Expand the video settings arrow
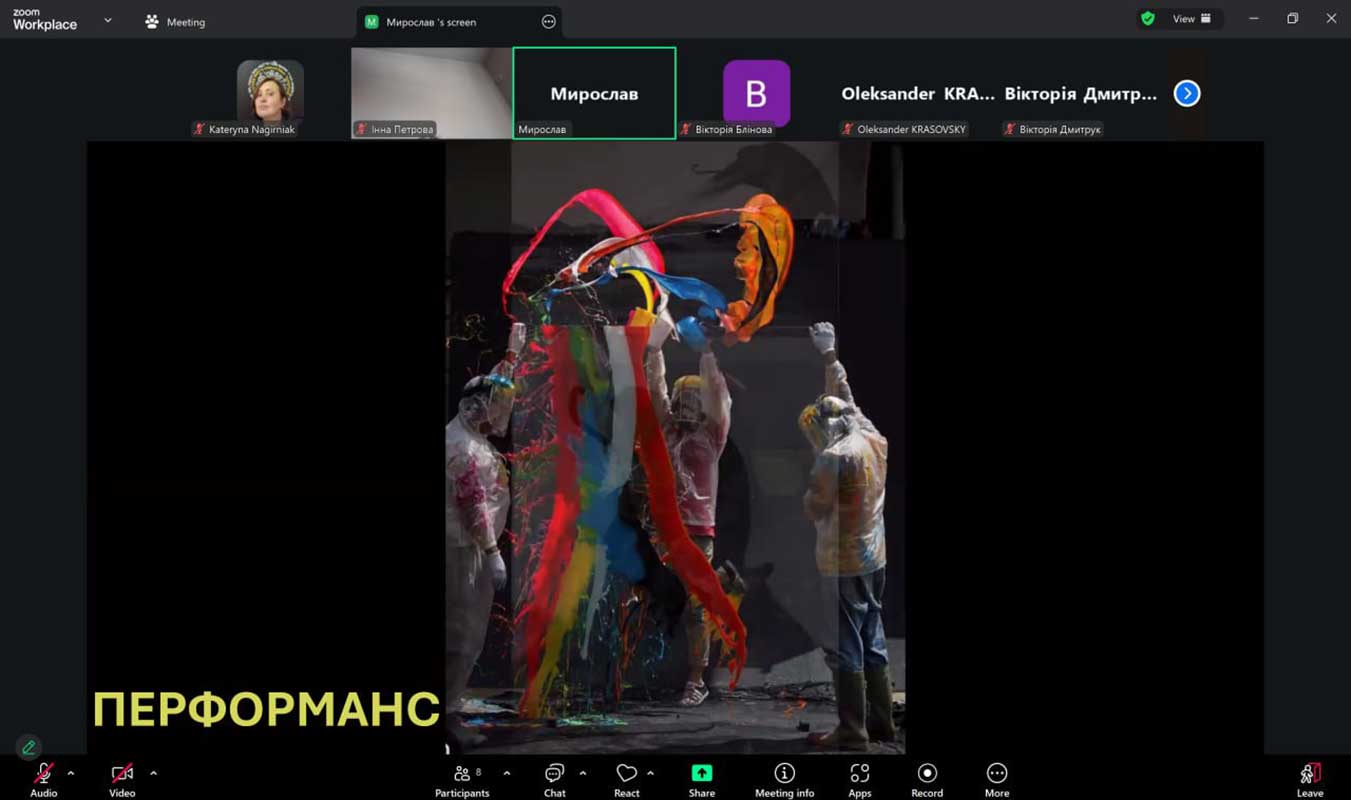The image size is (1351, 800). click(153, 773)
